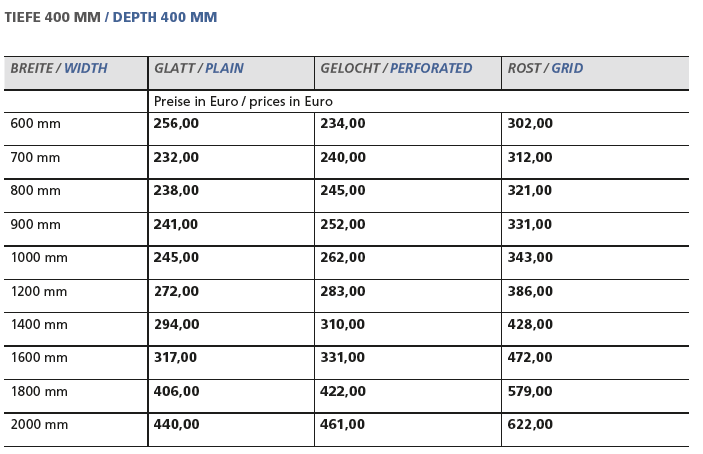Click plain price 256,00

pyautogui.click(x=176, y=123)
